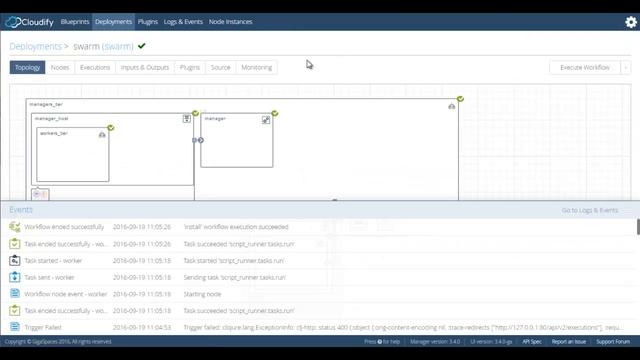Open Report an Issue link
The height and width of the screenshot is (360, 640).
click(x=569, y=342)
